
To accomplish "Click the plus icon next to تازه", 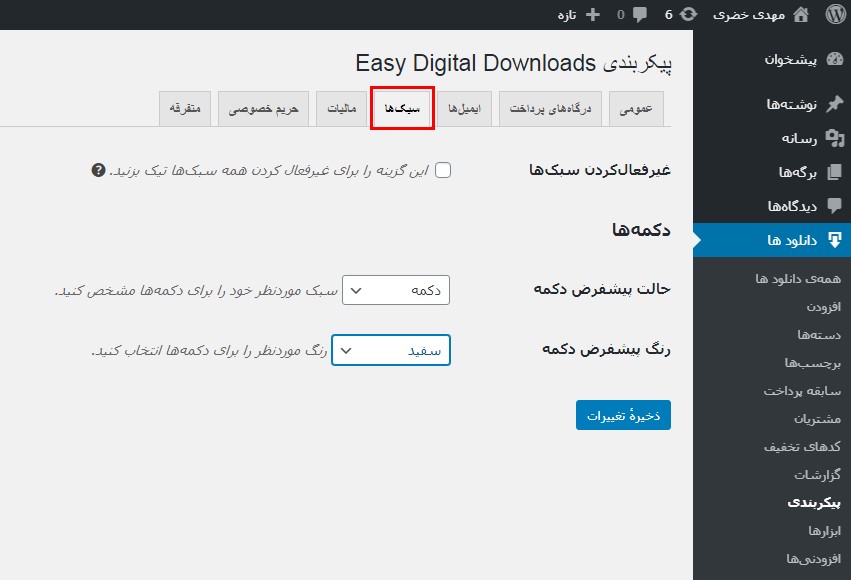I will point(593,15).
